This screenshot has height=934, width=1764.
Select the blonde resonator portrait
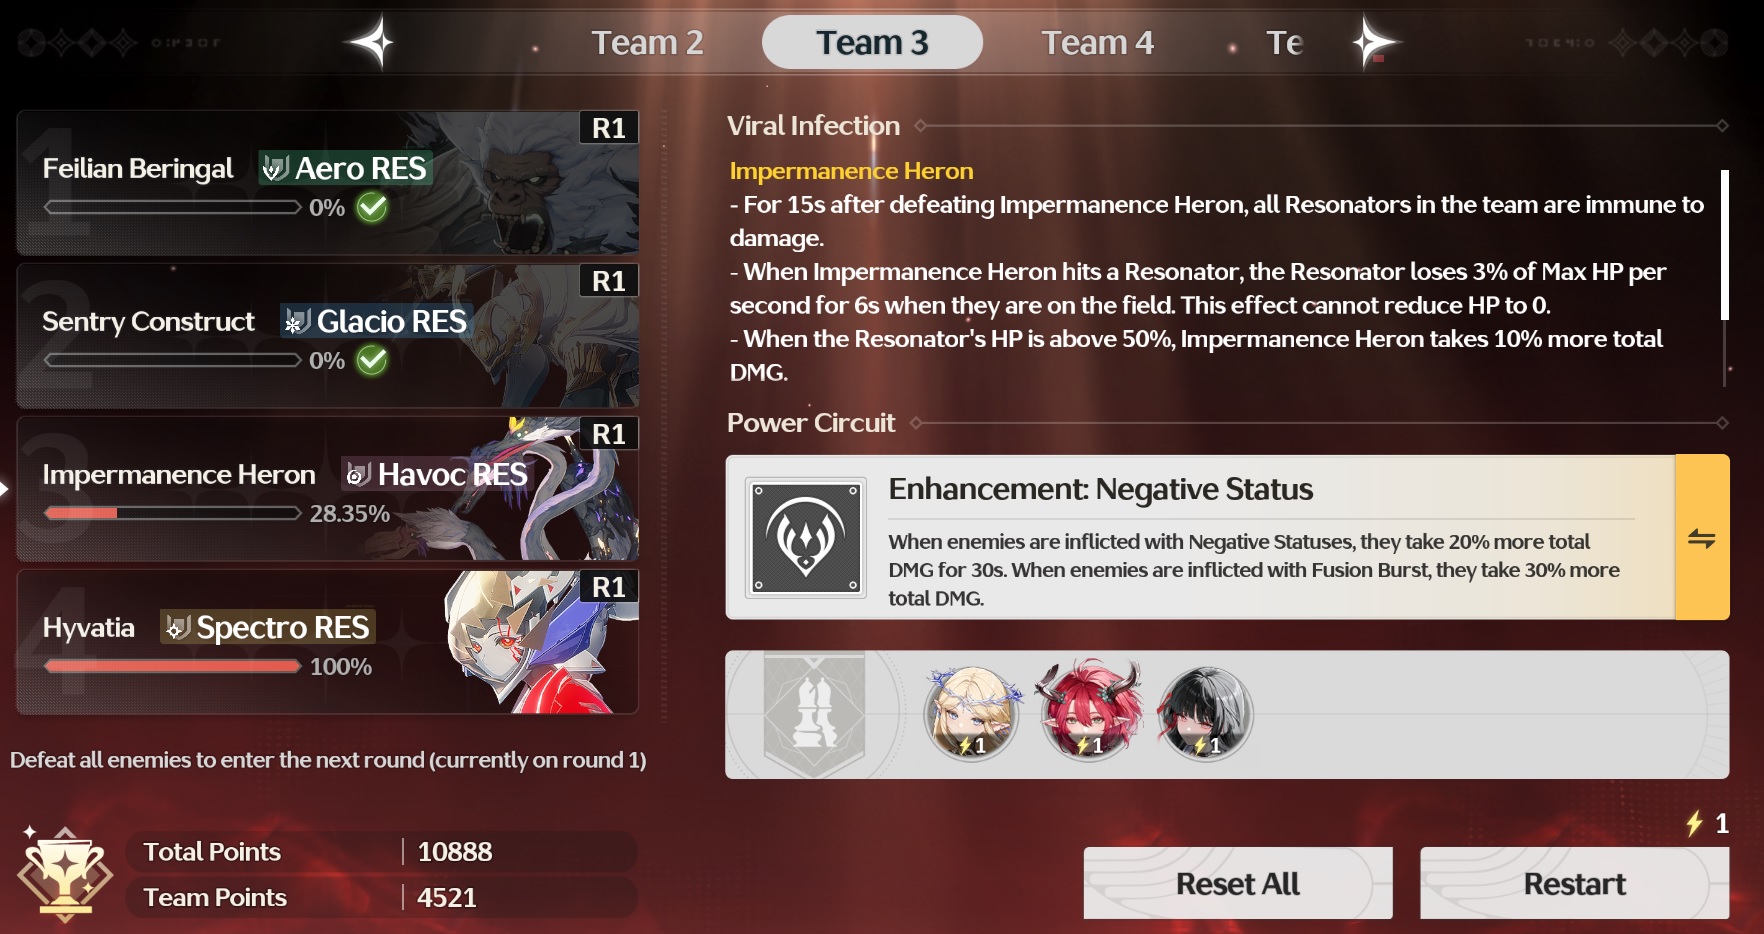click(972, 714)
